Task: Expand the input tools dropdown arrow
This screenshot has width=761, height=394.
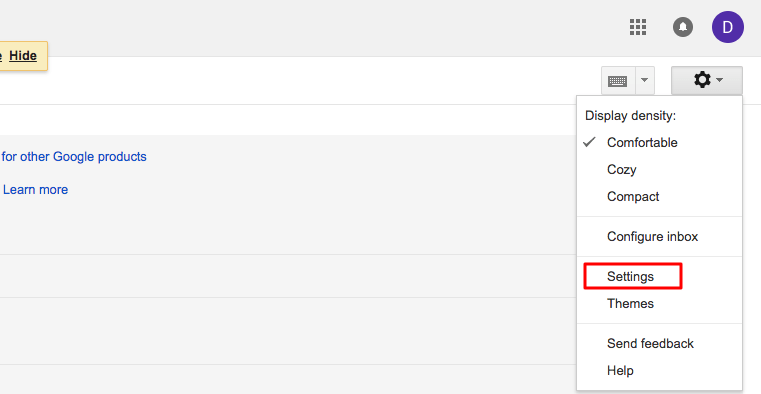Action: (645, 81)
